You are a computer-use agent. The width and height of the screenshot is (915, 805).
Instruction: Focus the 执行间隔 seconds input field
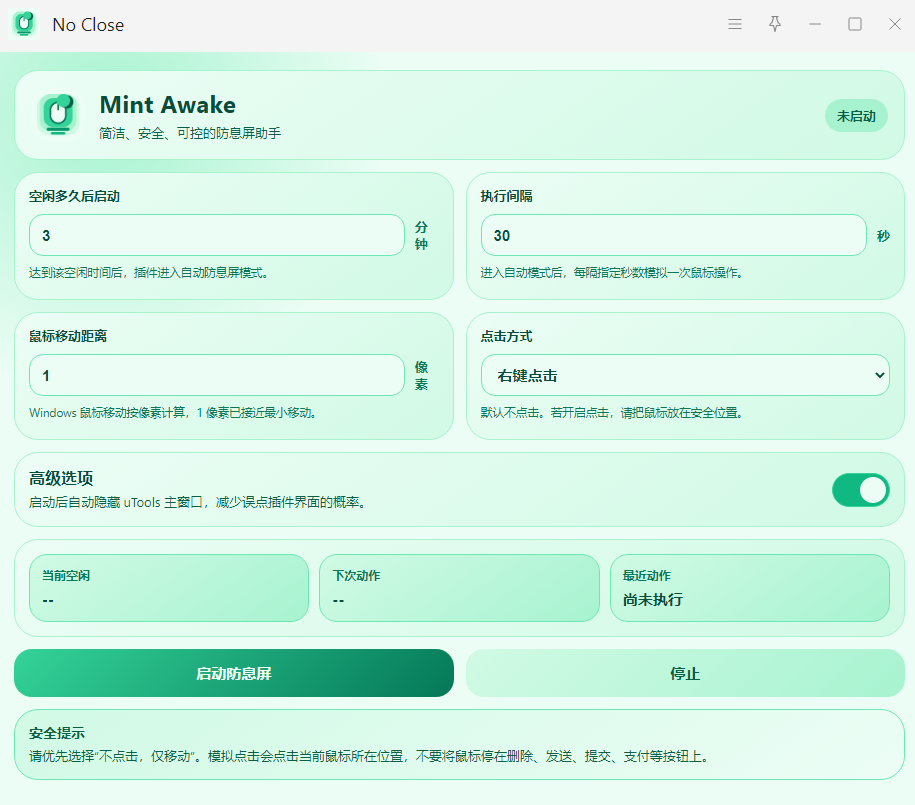point(673,235)
